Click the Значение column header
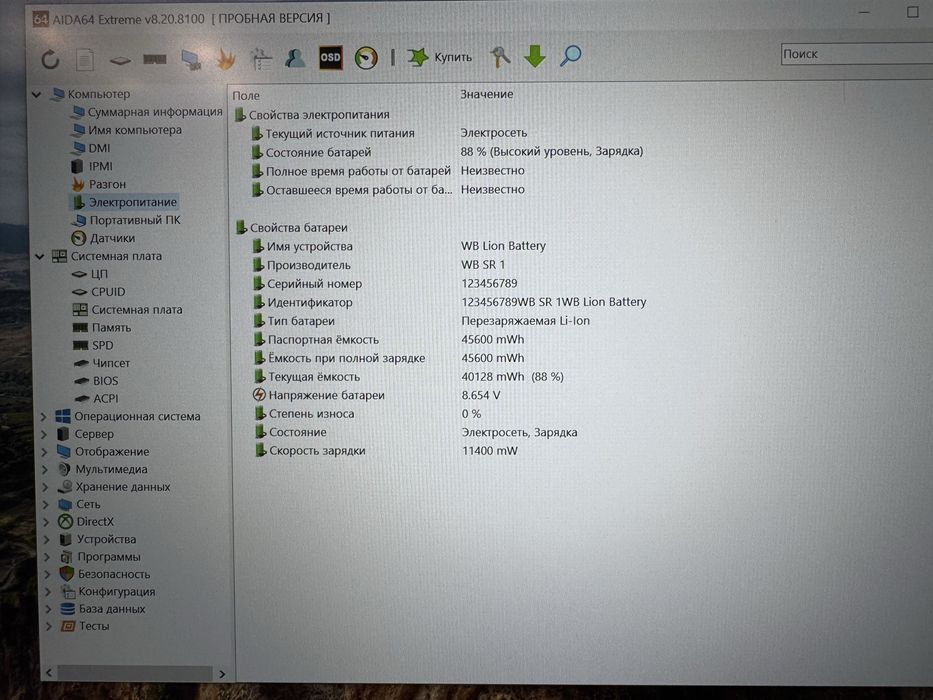This screenshot has width=933, height=700. [487, 94]
